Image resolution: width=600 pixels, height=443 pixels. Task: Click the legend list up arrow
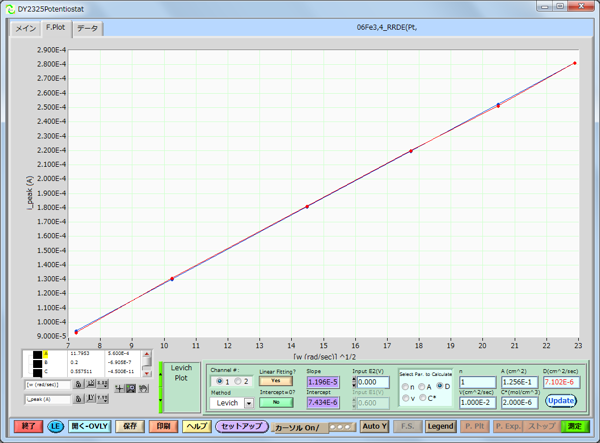coord(147,354)
